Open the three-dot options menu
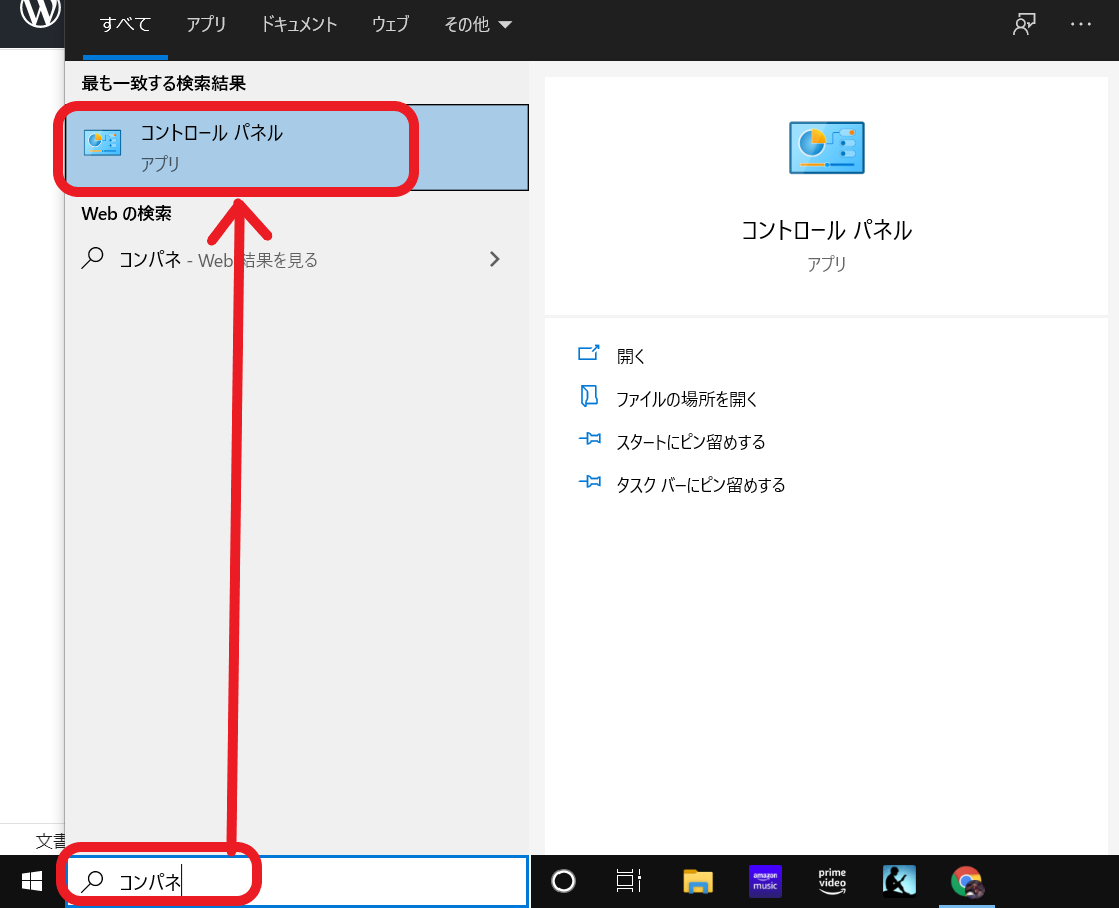The height and width of the screenshot is (908, 1119). (1080, 24)
